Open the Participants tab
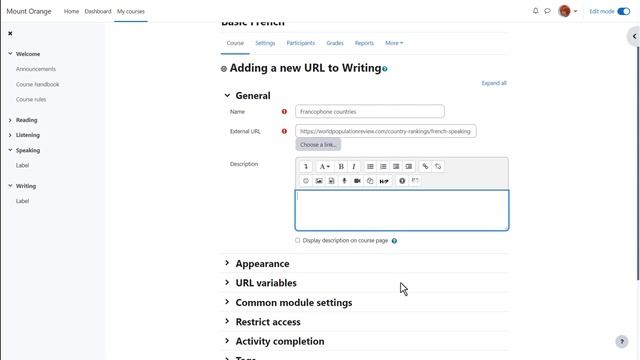The image size is (640, 360). (x=301, y=43)
